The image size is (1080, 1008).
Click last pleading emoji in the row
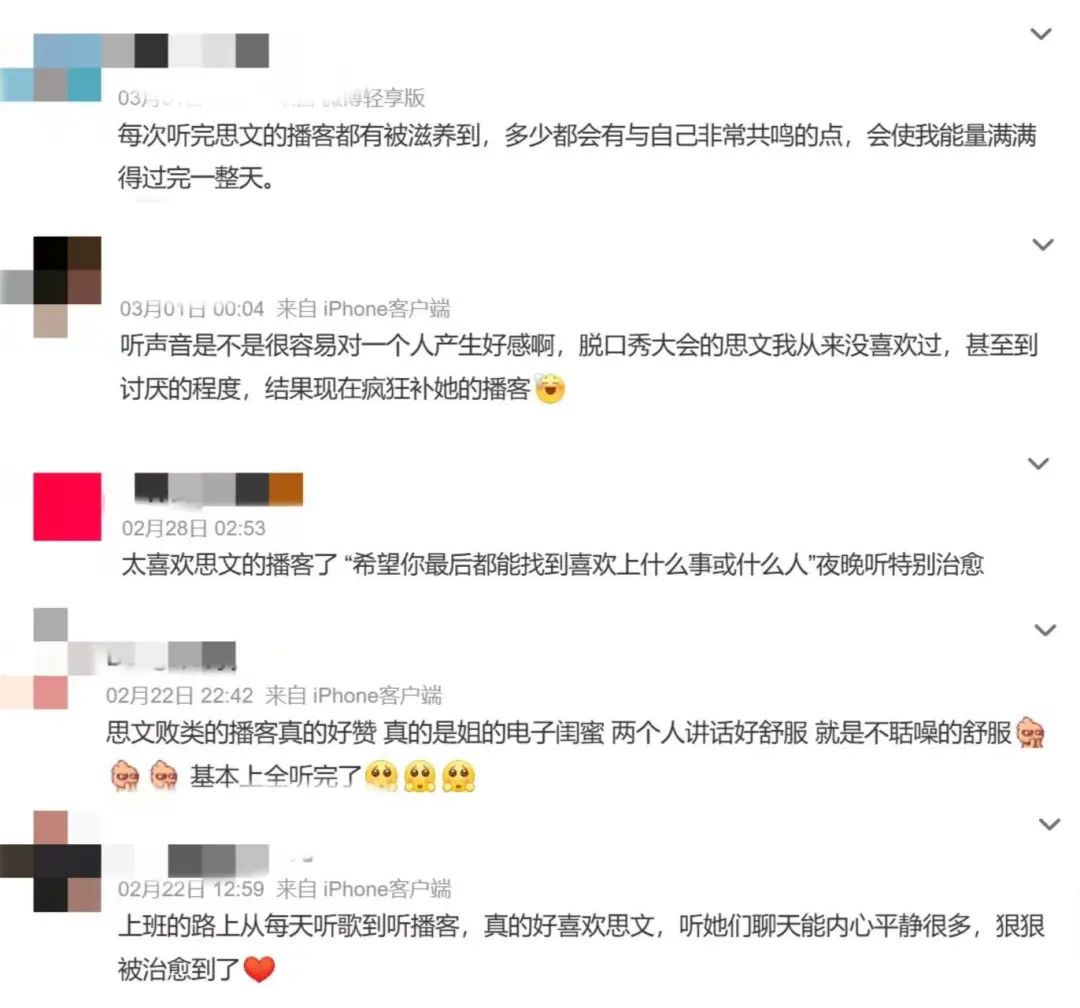click(459, 776)
